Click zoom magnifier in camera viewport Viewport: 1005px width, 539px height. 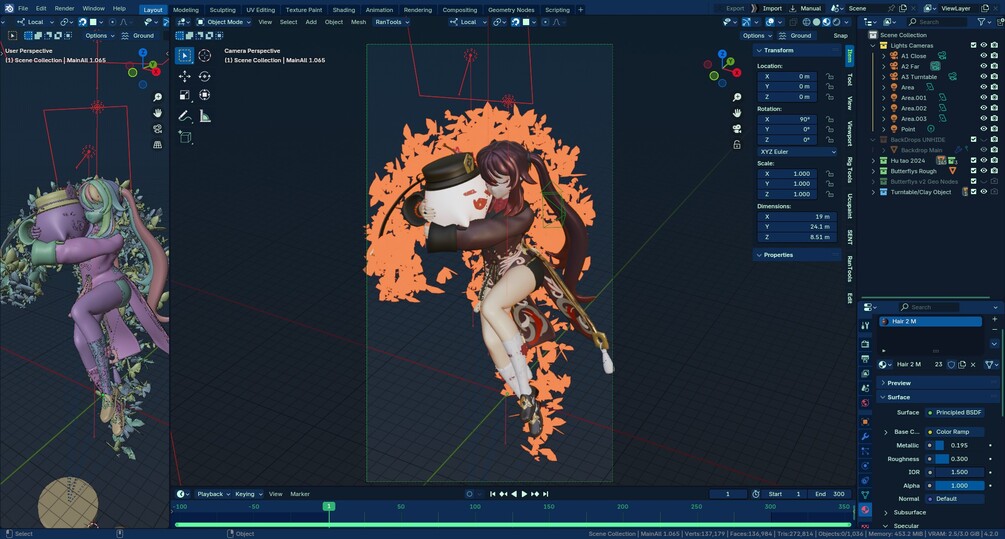point(737,97)
